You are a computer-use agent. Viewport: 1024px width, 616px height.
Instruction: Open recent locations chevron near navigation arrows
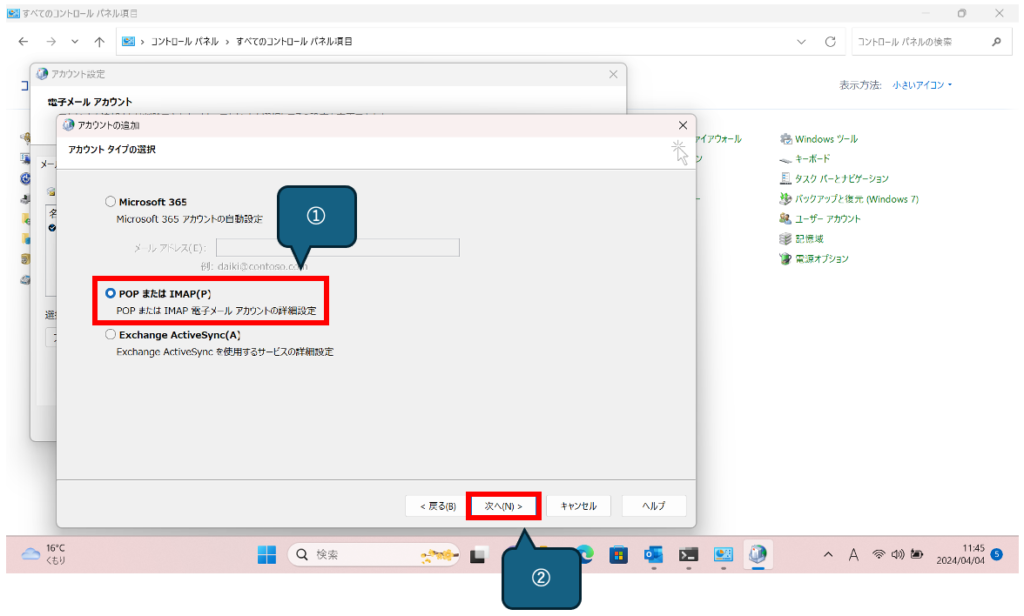[75, 42]
